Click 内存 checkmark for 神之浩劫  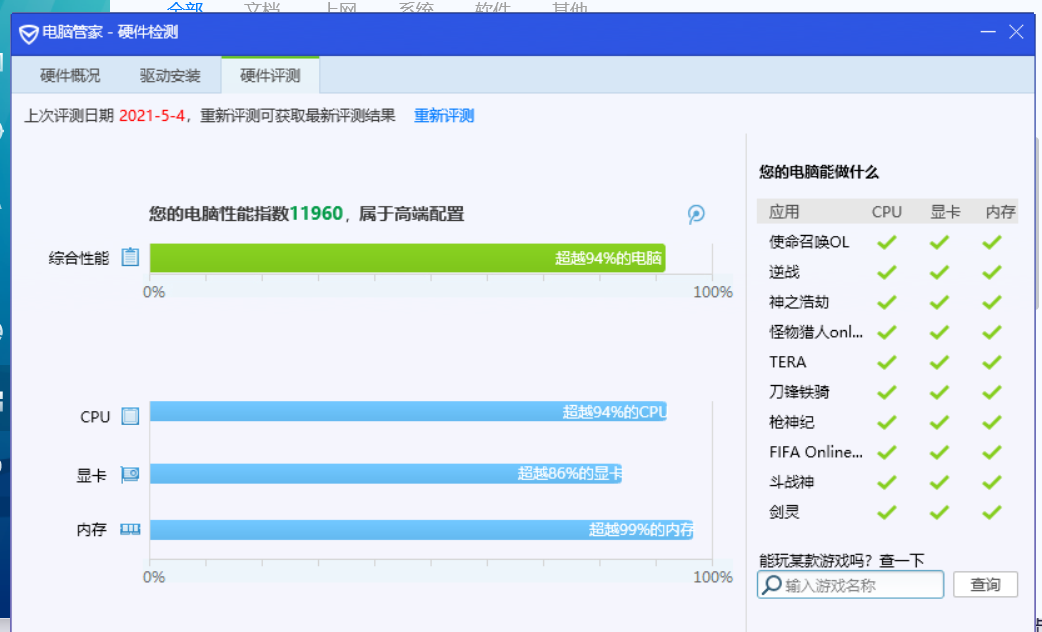point(991,302)
